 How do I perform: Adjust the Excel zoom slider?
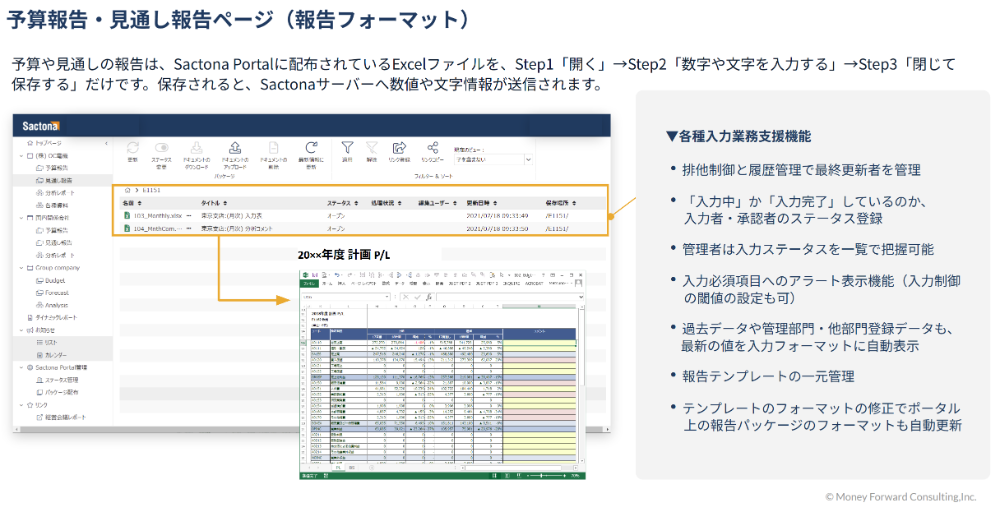542,476
